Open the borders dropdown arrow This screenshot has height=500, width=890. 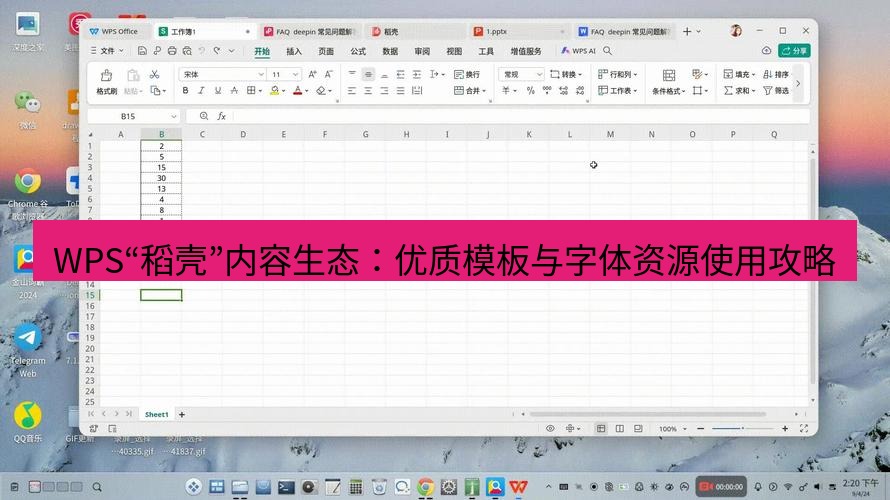coord(260,91)
